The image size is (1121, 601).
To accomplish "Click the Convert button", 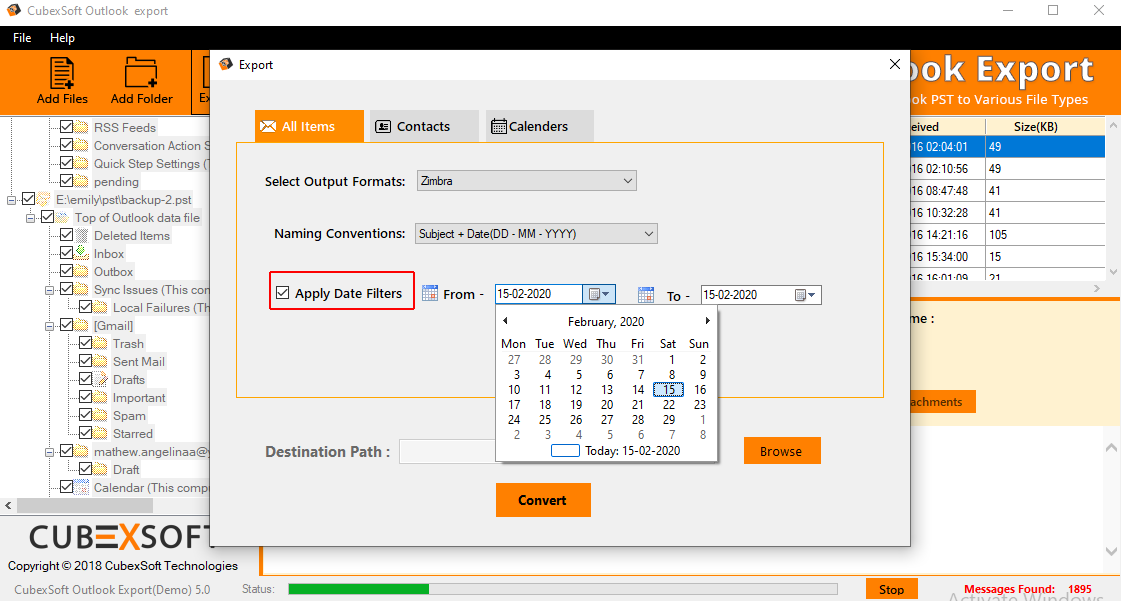I will [542, 500].
